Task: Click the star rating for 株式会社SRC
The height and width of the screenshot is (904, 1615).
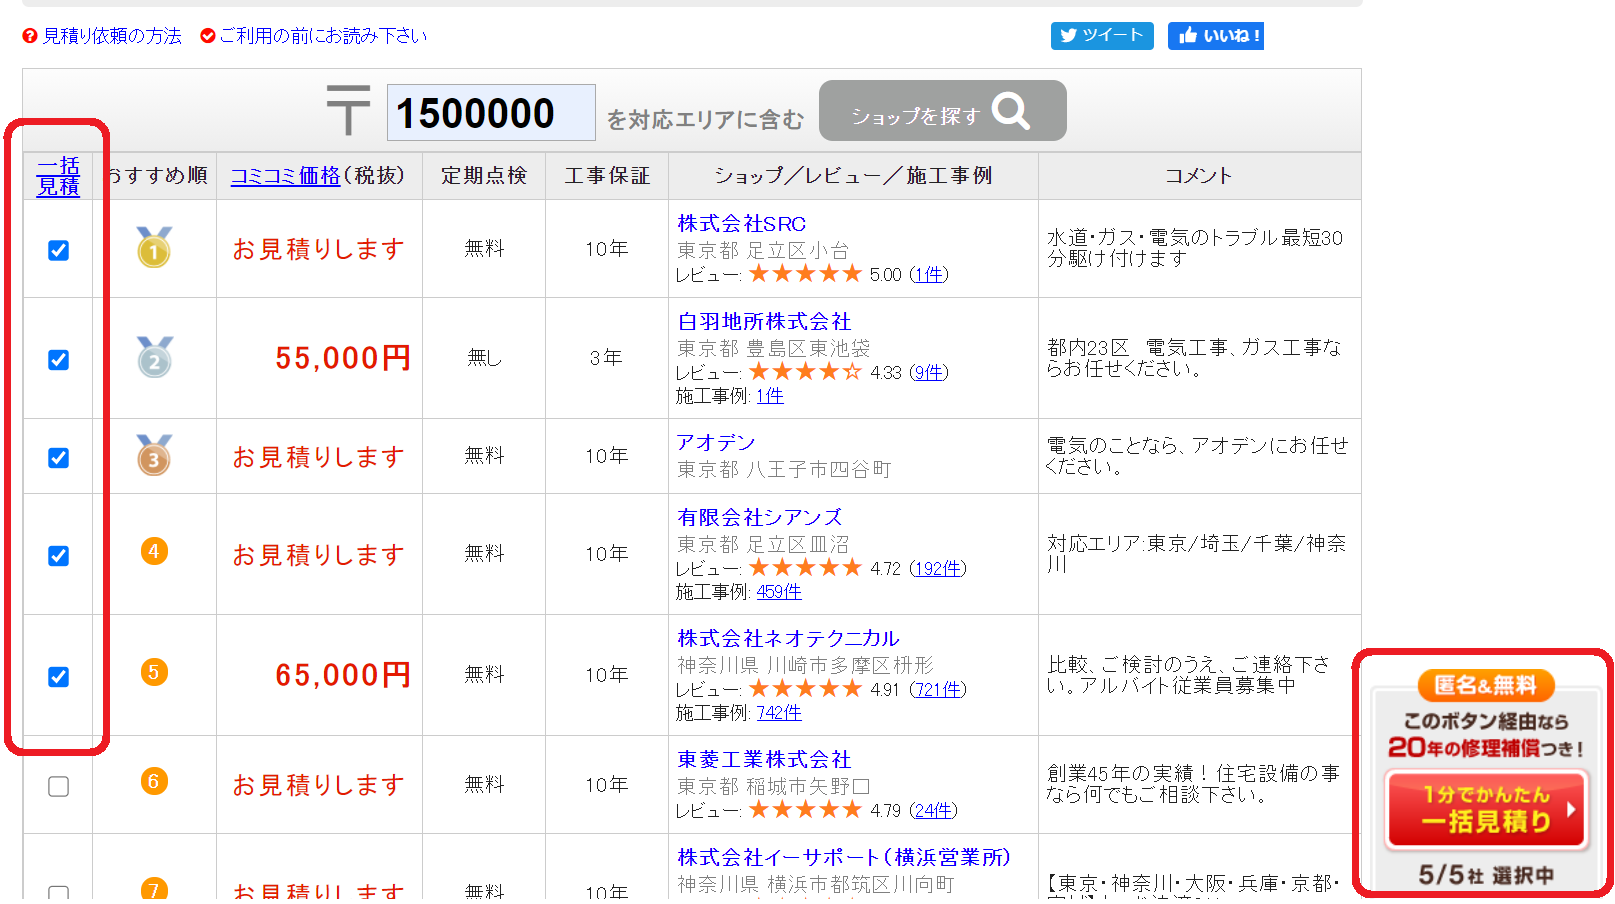Action: (805, 274)
